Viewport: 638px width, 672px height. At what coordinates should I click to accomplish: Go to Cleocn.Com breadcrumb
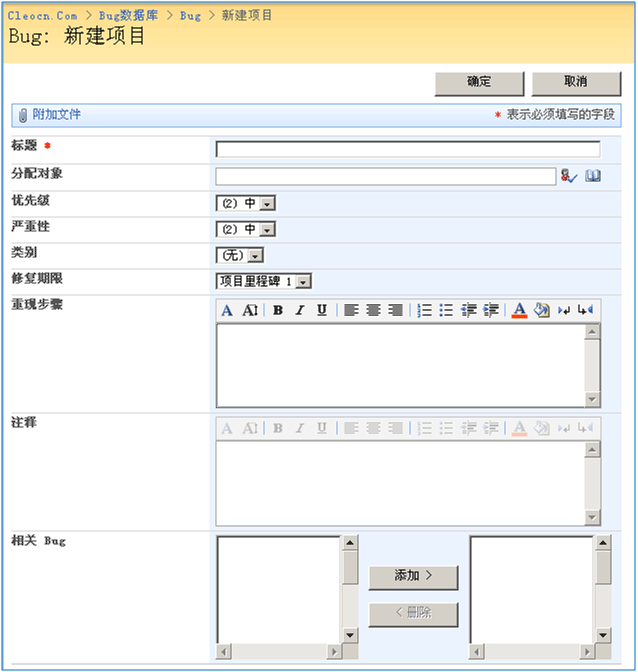[42, 16]
